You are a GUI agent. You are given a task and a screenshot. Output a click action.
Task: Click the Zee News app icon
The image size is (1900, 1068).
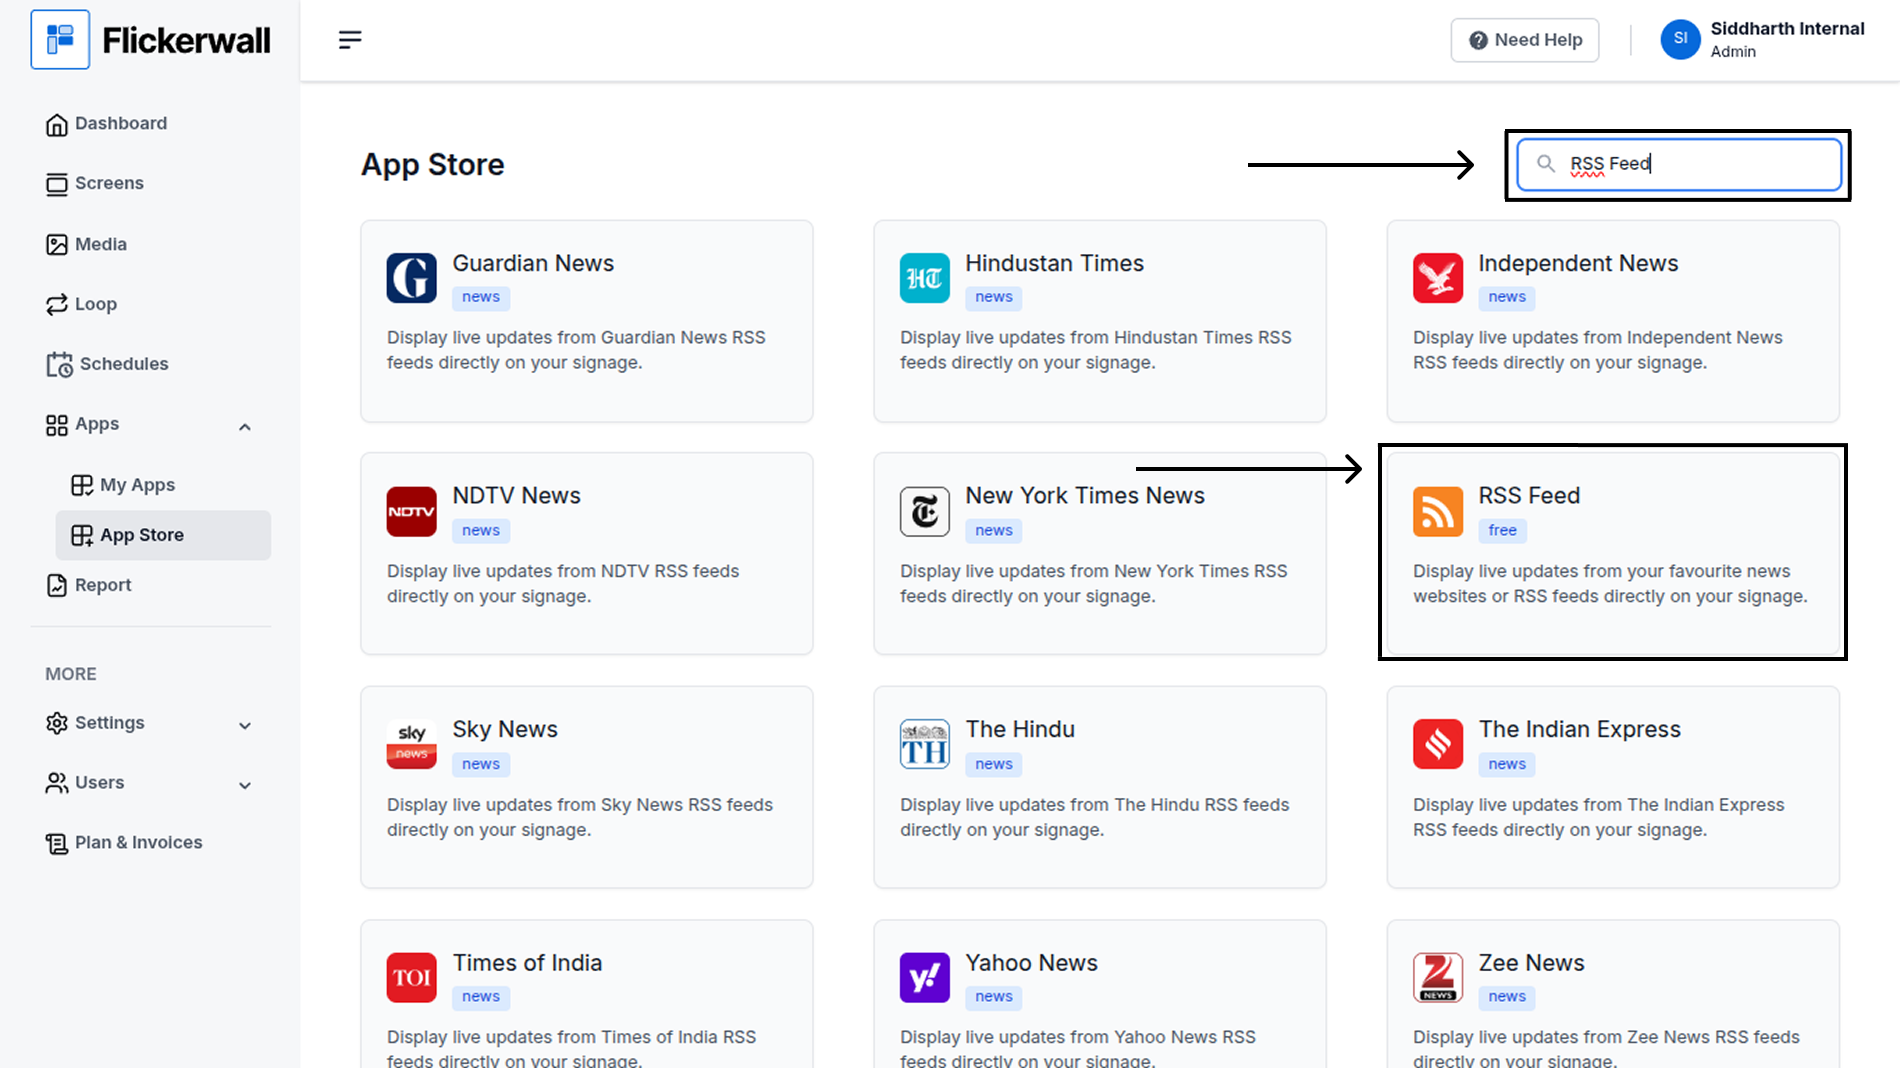[x=1438, y=978]
